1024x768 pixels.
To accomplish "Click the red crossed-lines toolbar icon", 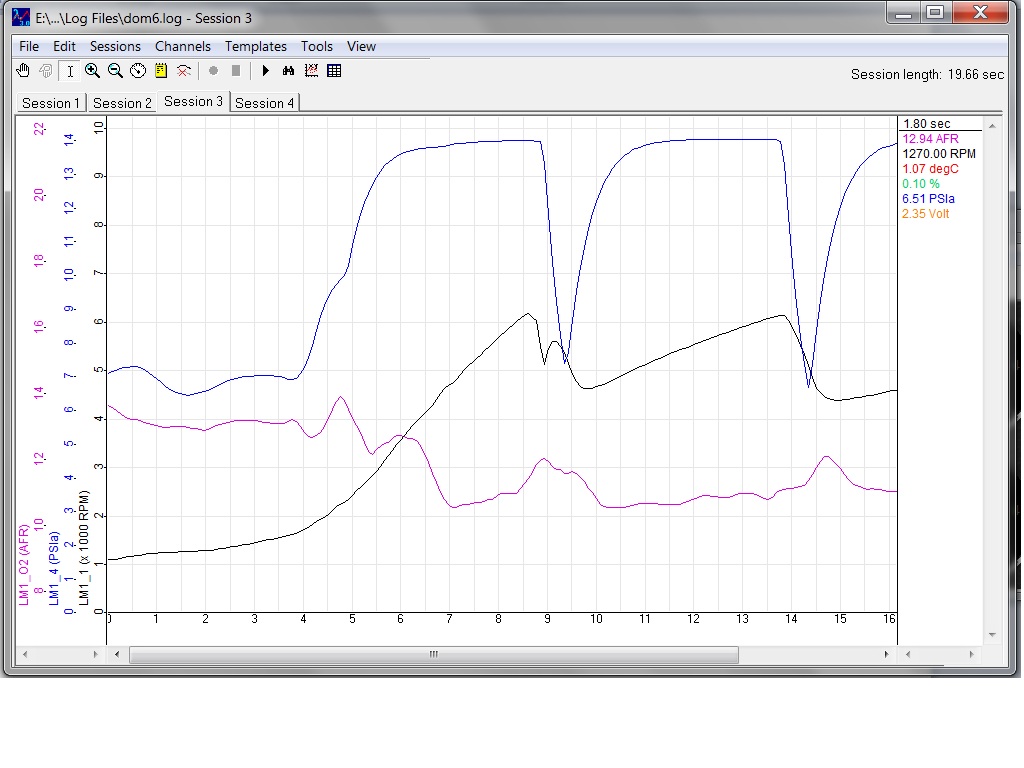I will (184, 71).
